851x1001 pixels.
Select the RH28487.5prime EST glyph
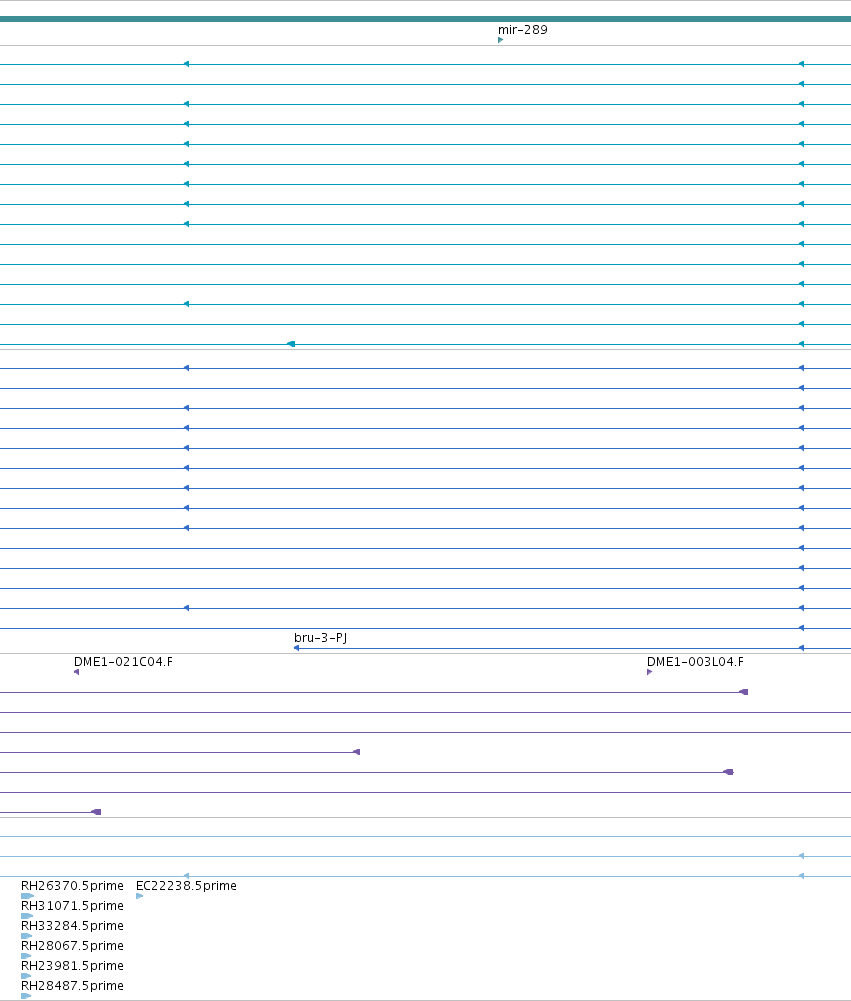26,996
